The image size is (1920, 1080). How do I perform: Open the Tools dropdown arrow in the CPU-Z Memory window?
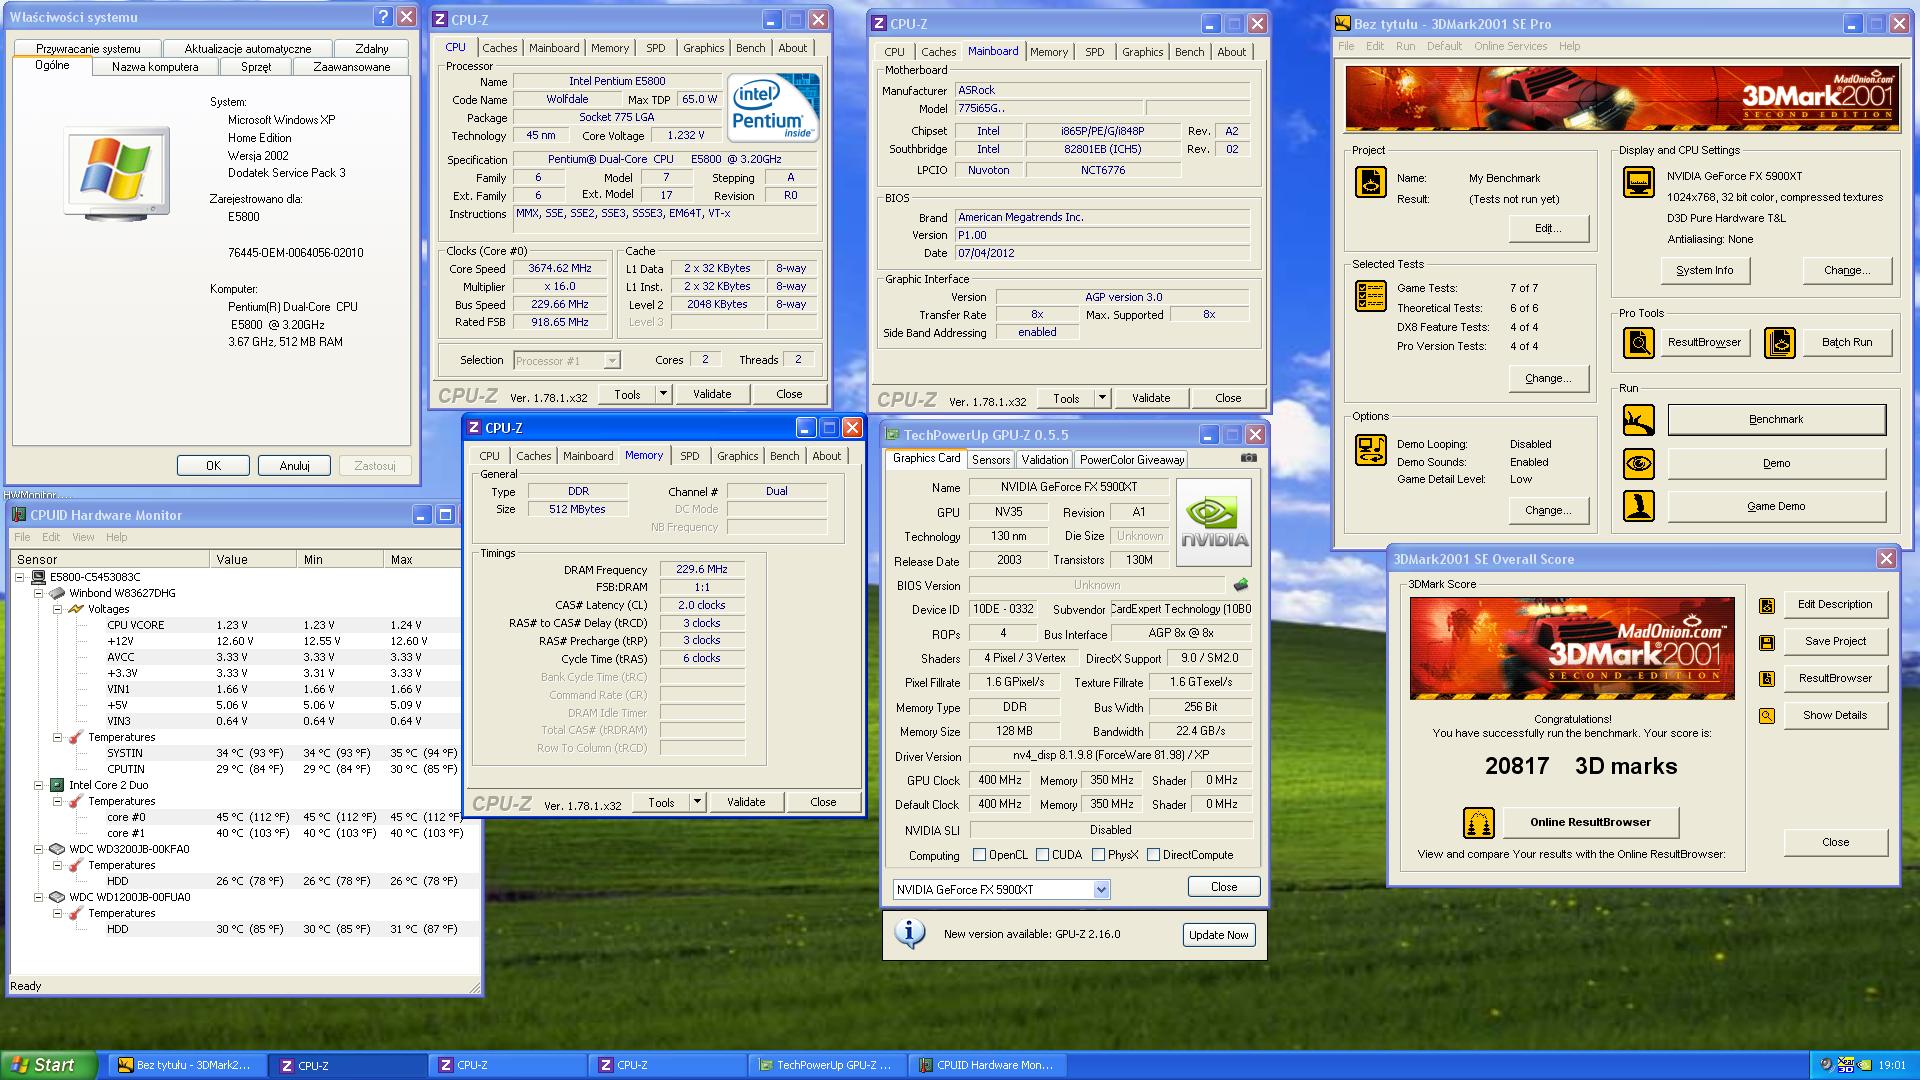click(x=697, y=803)
